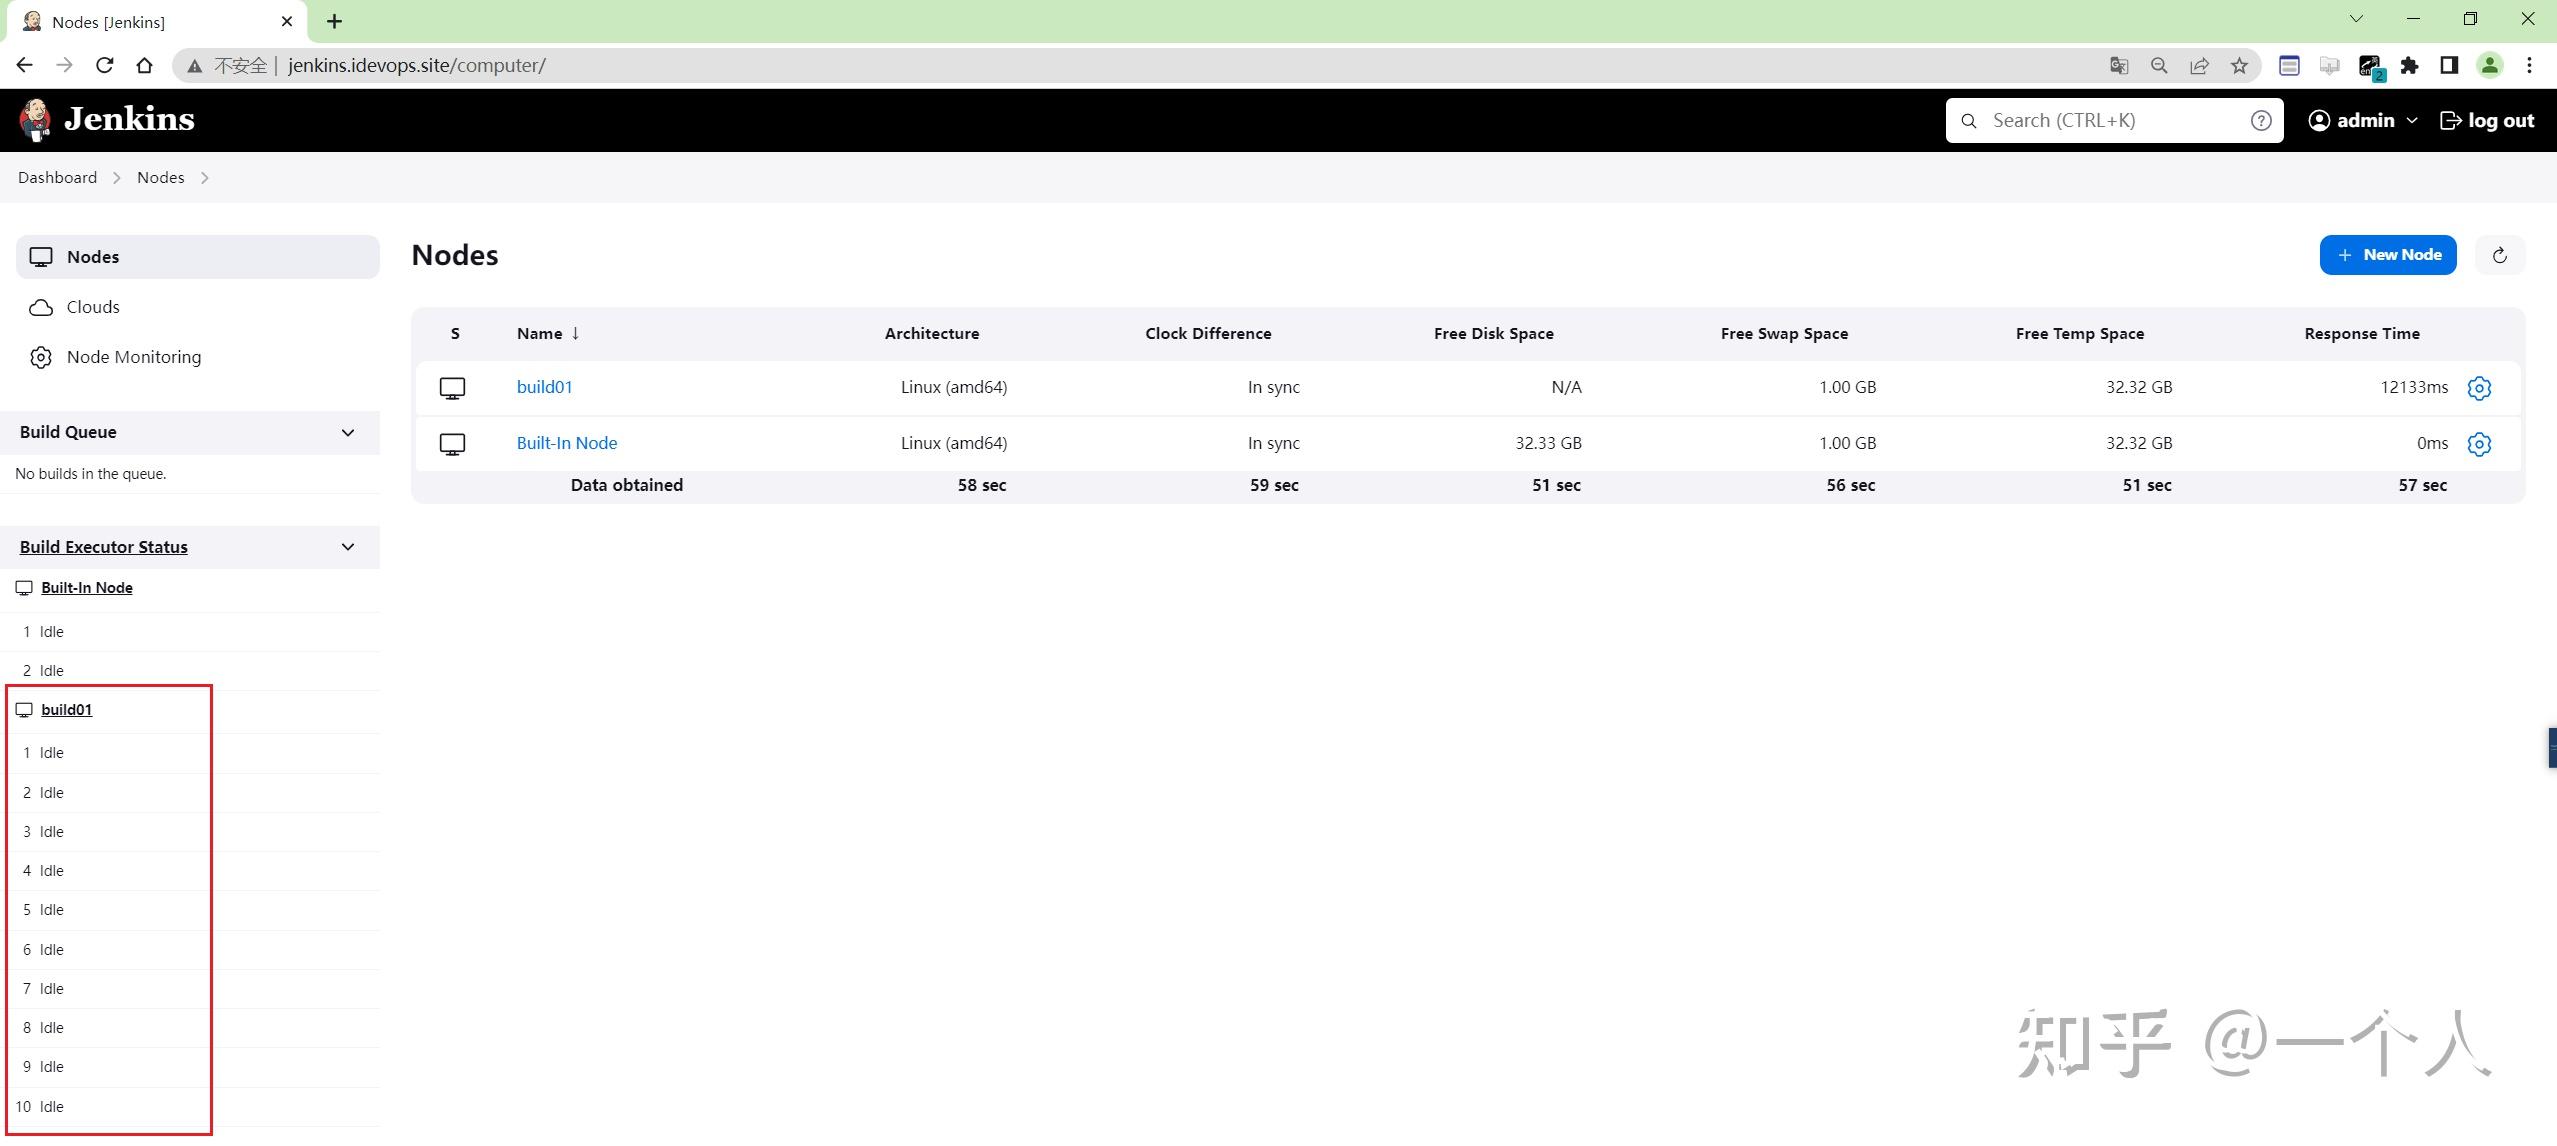The height and width of the screenshot is (1146, 2557).
Task: Open the browser extensions puzzle icon
Action: pos(2409,66)
